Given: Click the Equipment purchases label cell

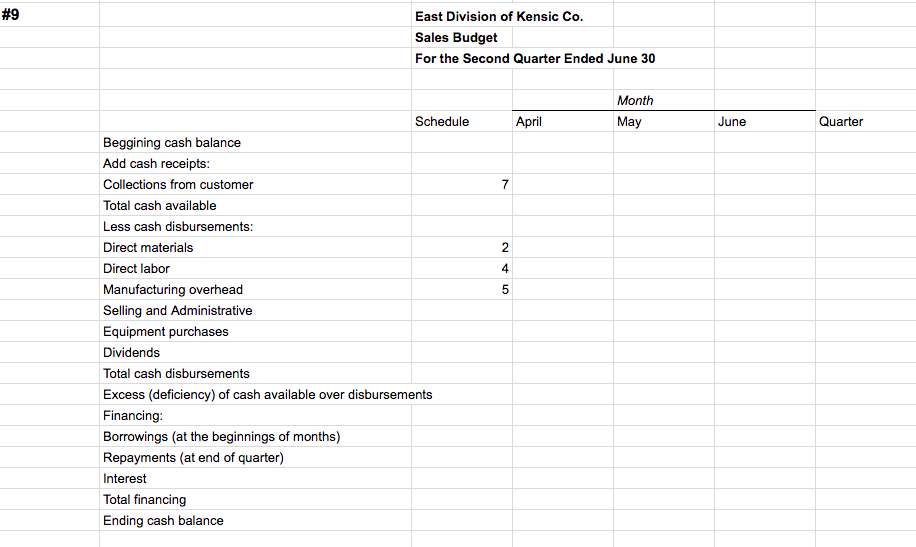Looking at the screenshot, I should 166,332.
